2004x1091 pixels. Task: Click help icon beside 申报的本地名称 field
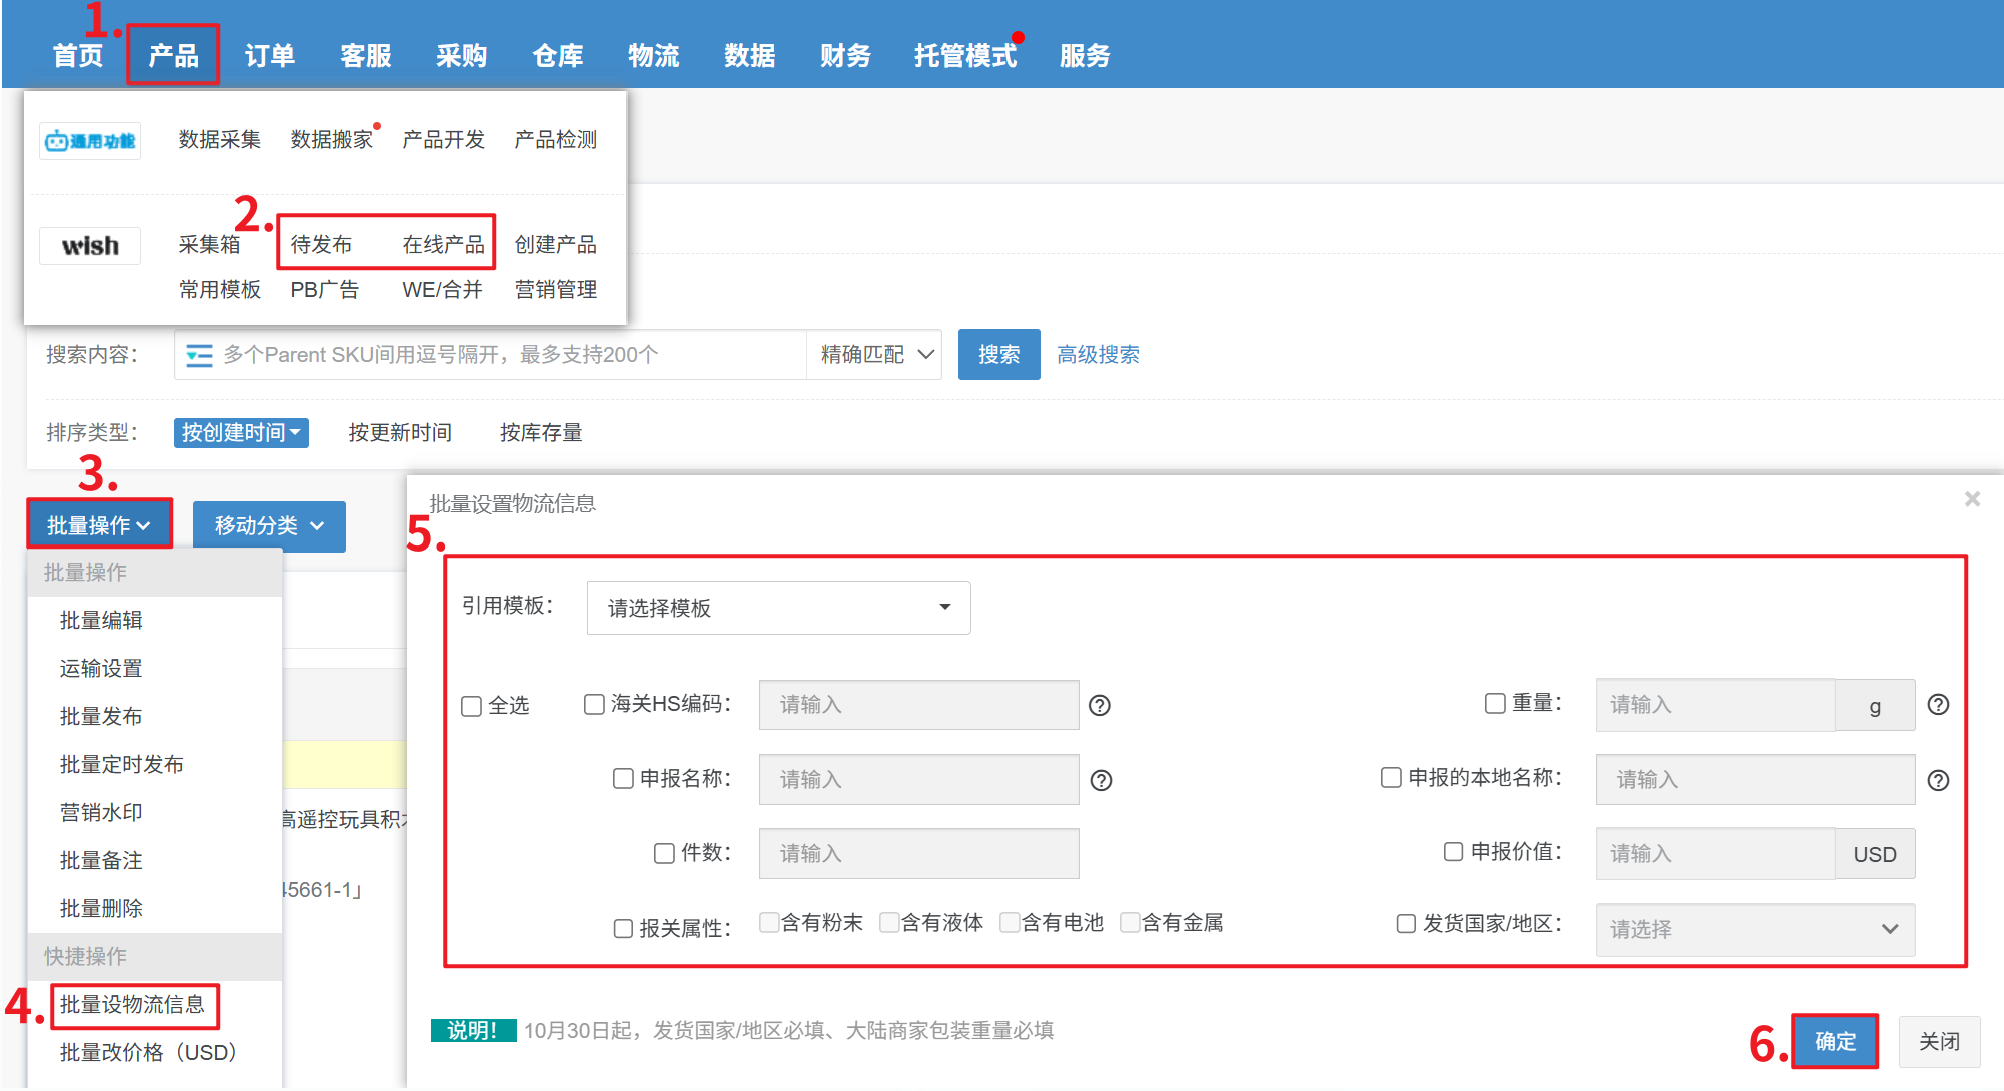click(x=1937, y=781)
